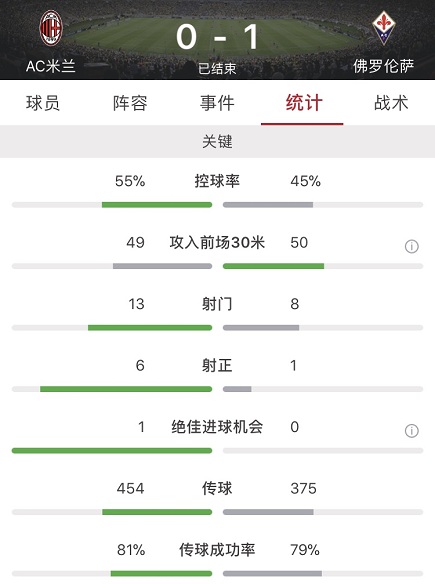The image size is (435, 584).
Task: Click the 传球成功率 stat label
Action: pyautogui.click(x=217, y=550)
